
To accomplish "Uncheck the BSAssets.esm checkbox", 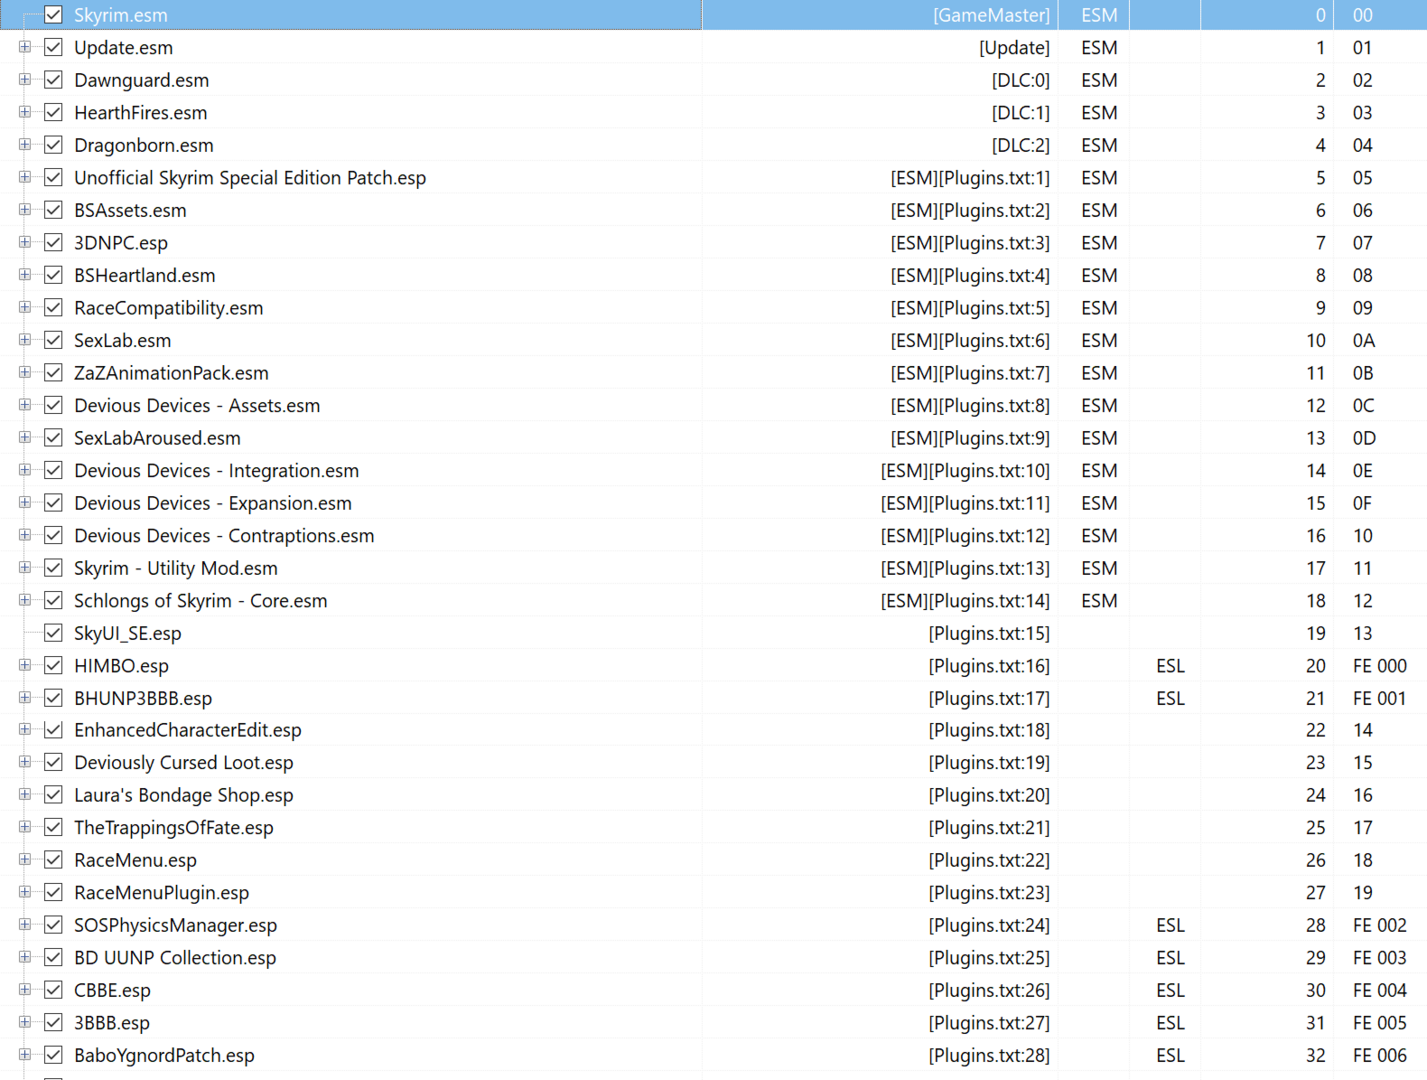I will click(x=54, y=210).
